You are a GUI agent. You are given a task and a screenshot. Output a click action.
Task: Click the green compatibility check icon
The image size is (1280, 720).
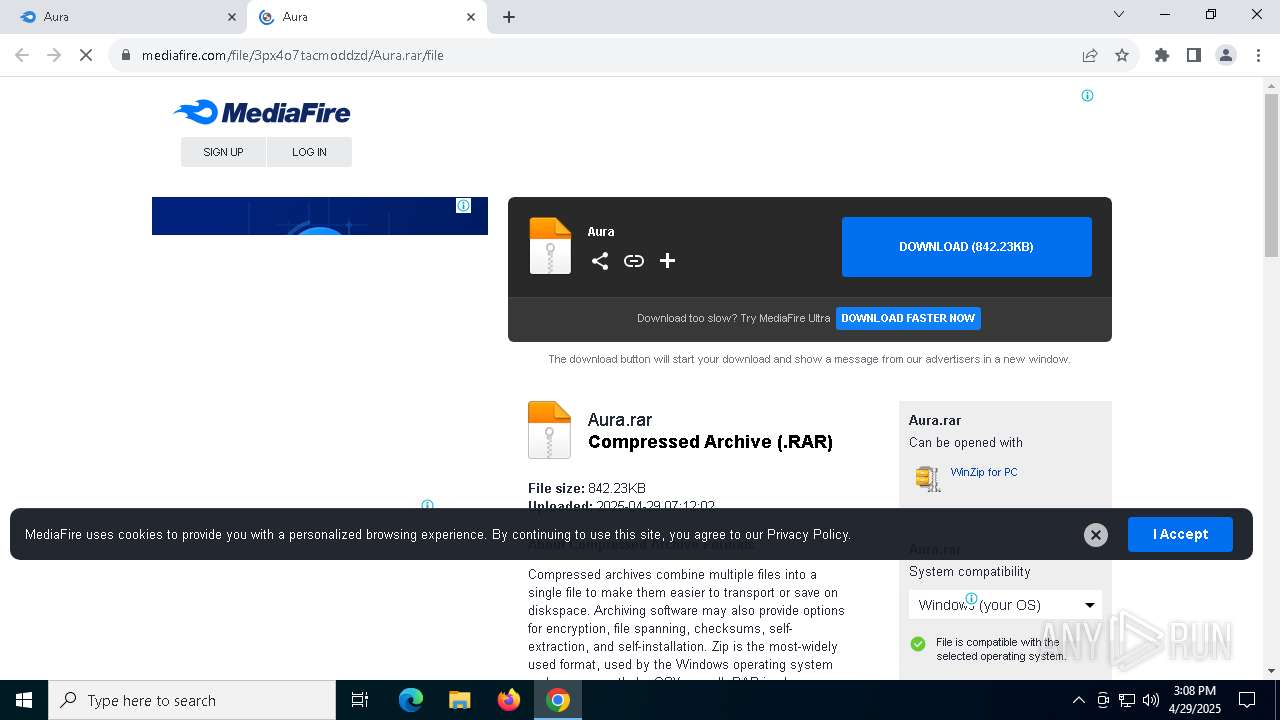coord(918,644)
